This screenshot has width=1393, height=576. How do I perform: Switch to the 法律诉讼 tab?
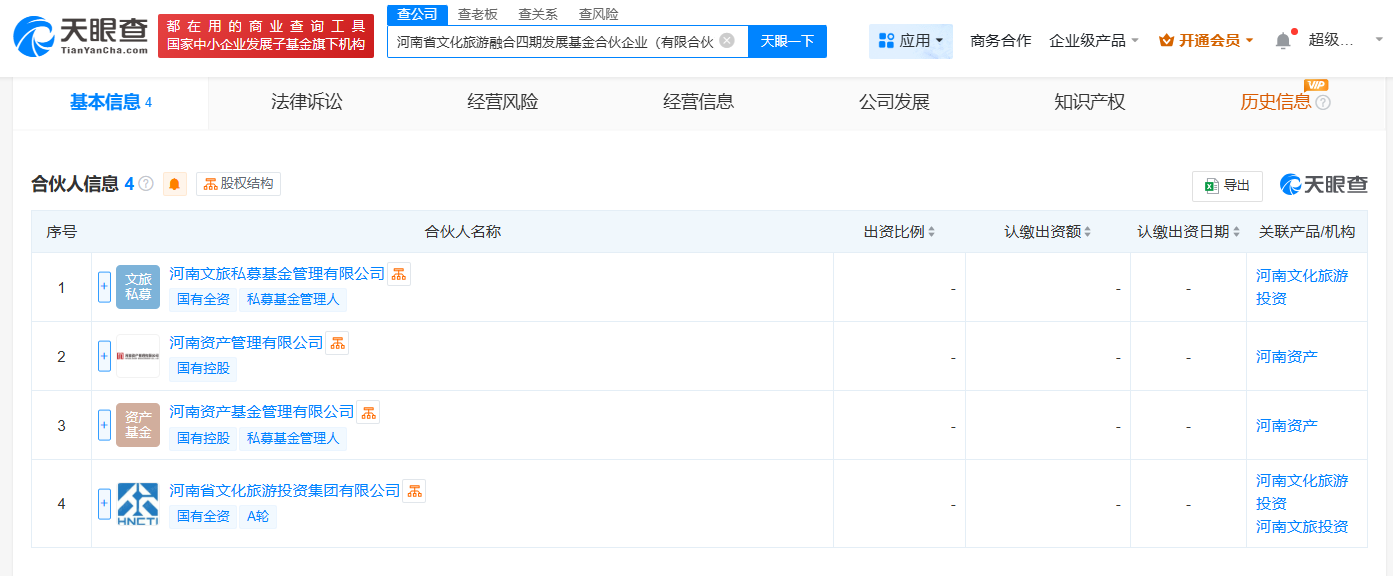click(x=306, y=102)
